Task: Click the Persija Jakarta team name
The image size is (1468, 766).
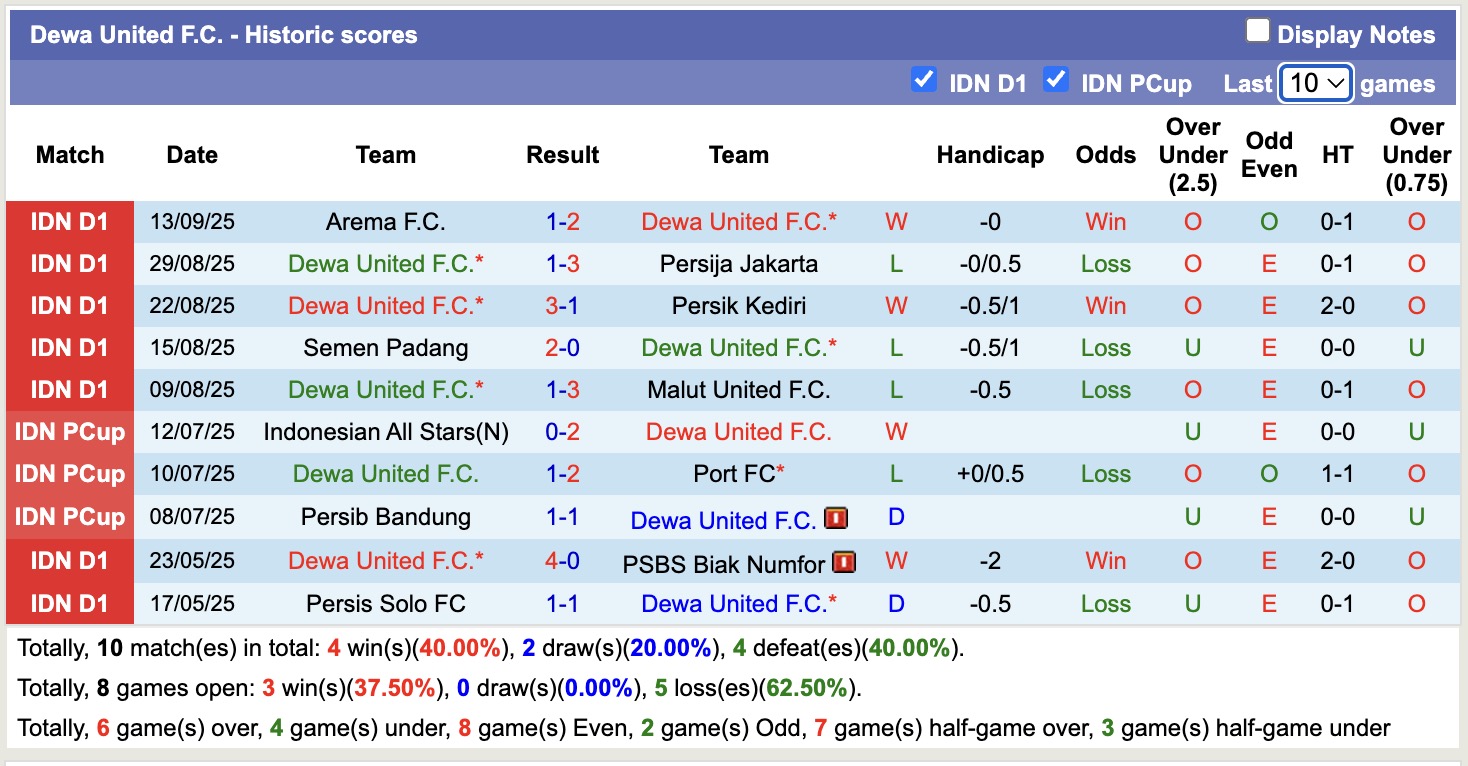Action: 738,264
